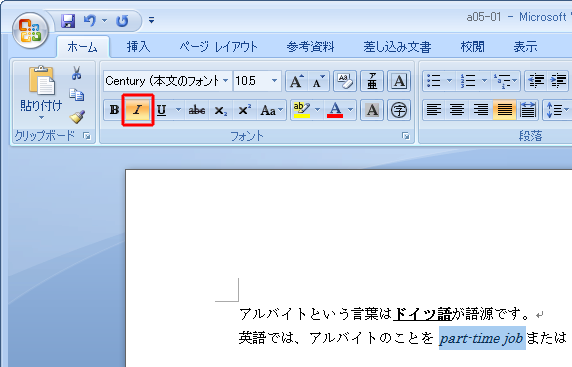Open the 表示 tab
Image resolution: width=572 pixels, height=367 pixels.
point(525,47)
